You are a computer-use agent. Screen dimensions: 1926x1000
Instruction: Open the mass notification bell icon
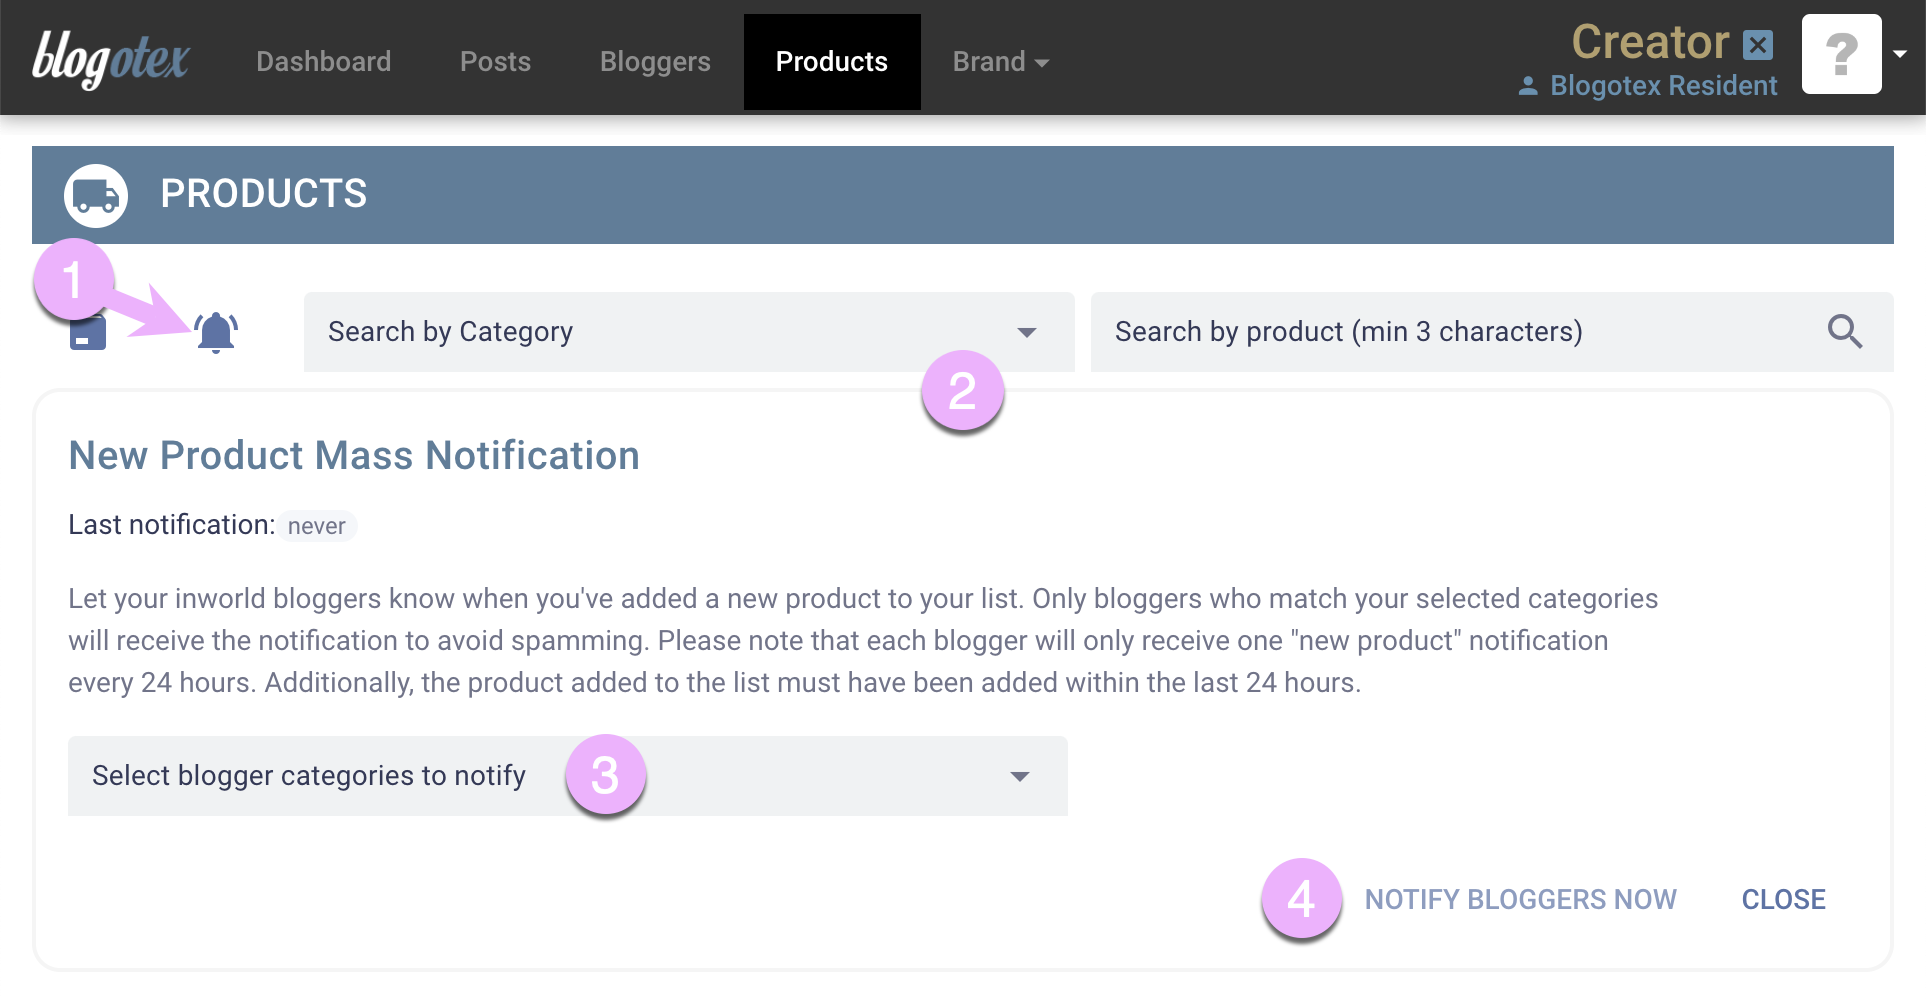point(215,331)
